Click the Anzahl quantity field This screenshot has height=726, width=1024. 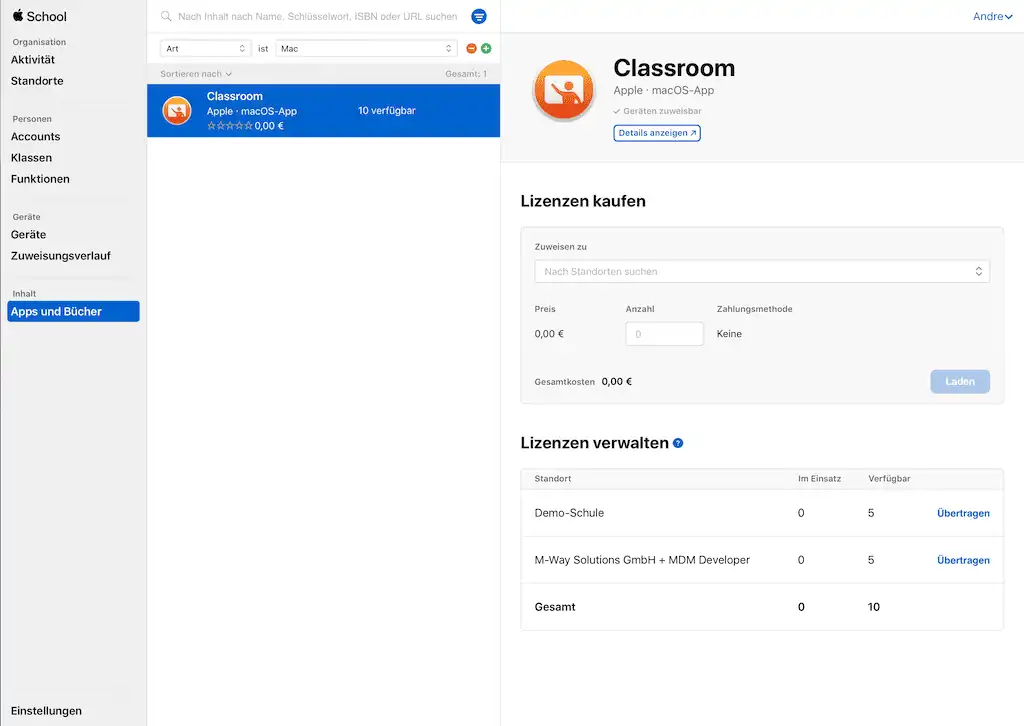pyautogui.click(x=664, y=334)
